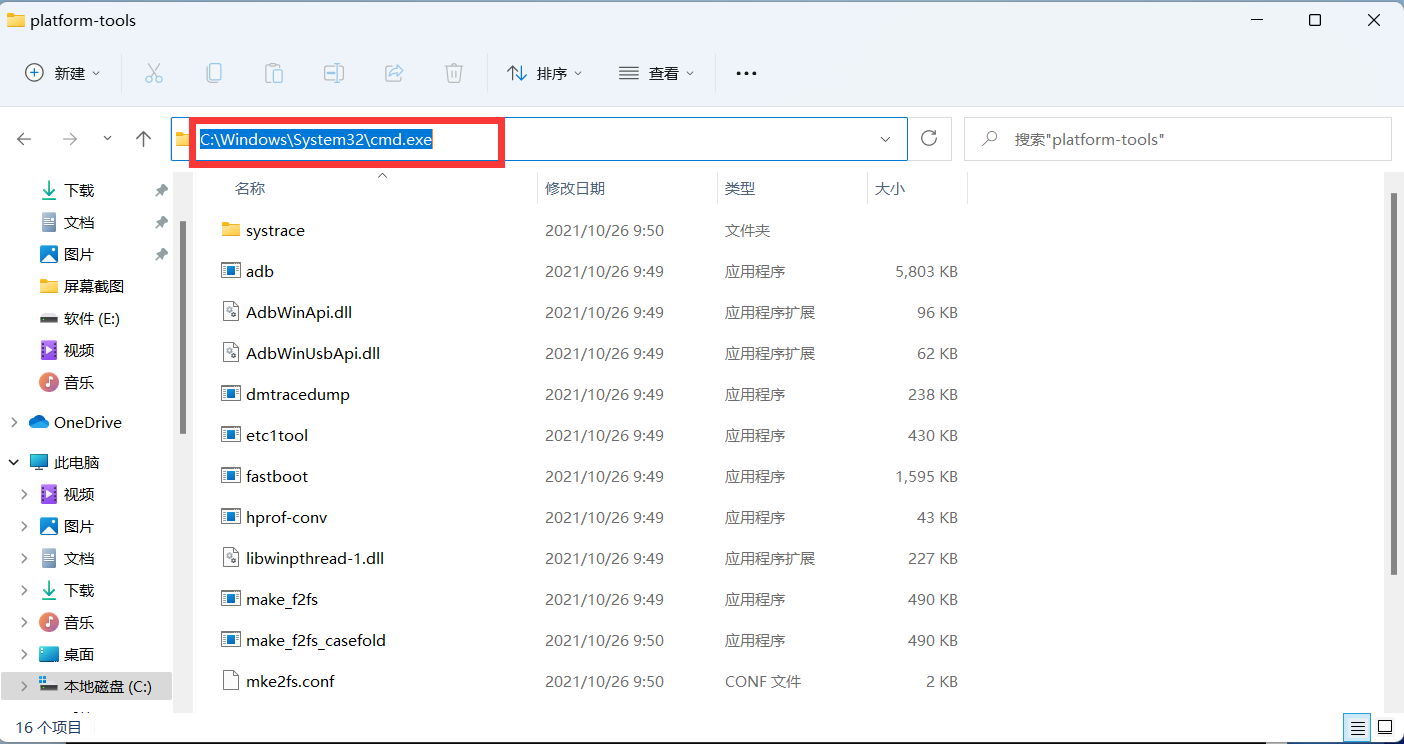Click the CONF 文件 type cell

763,681
